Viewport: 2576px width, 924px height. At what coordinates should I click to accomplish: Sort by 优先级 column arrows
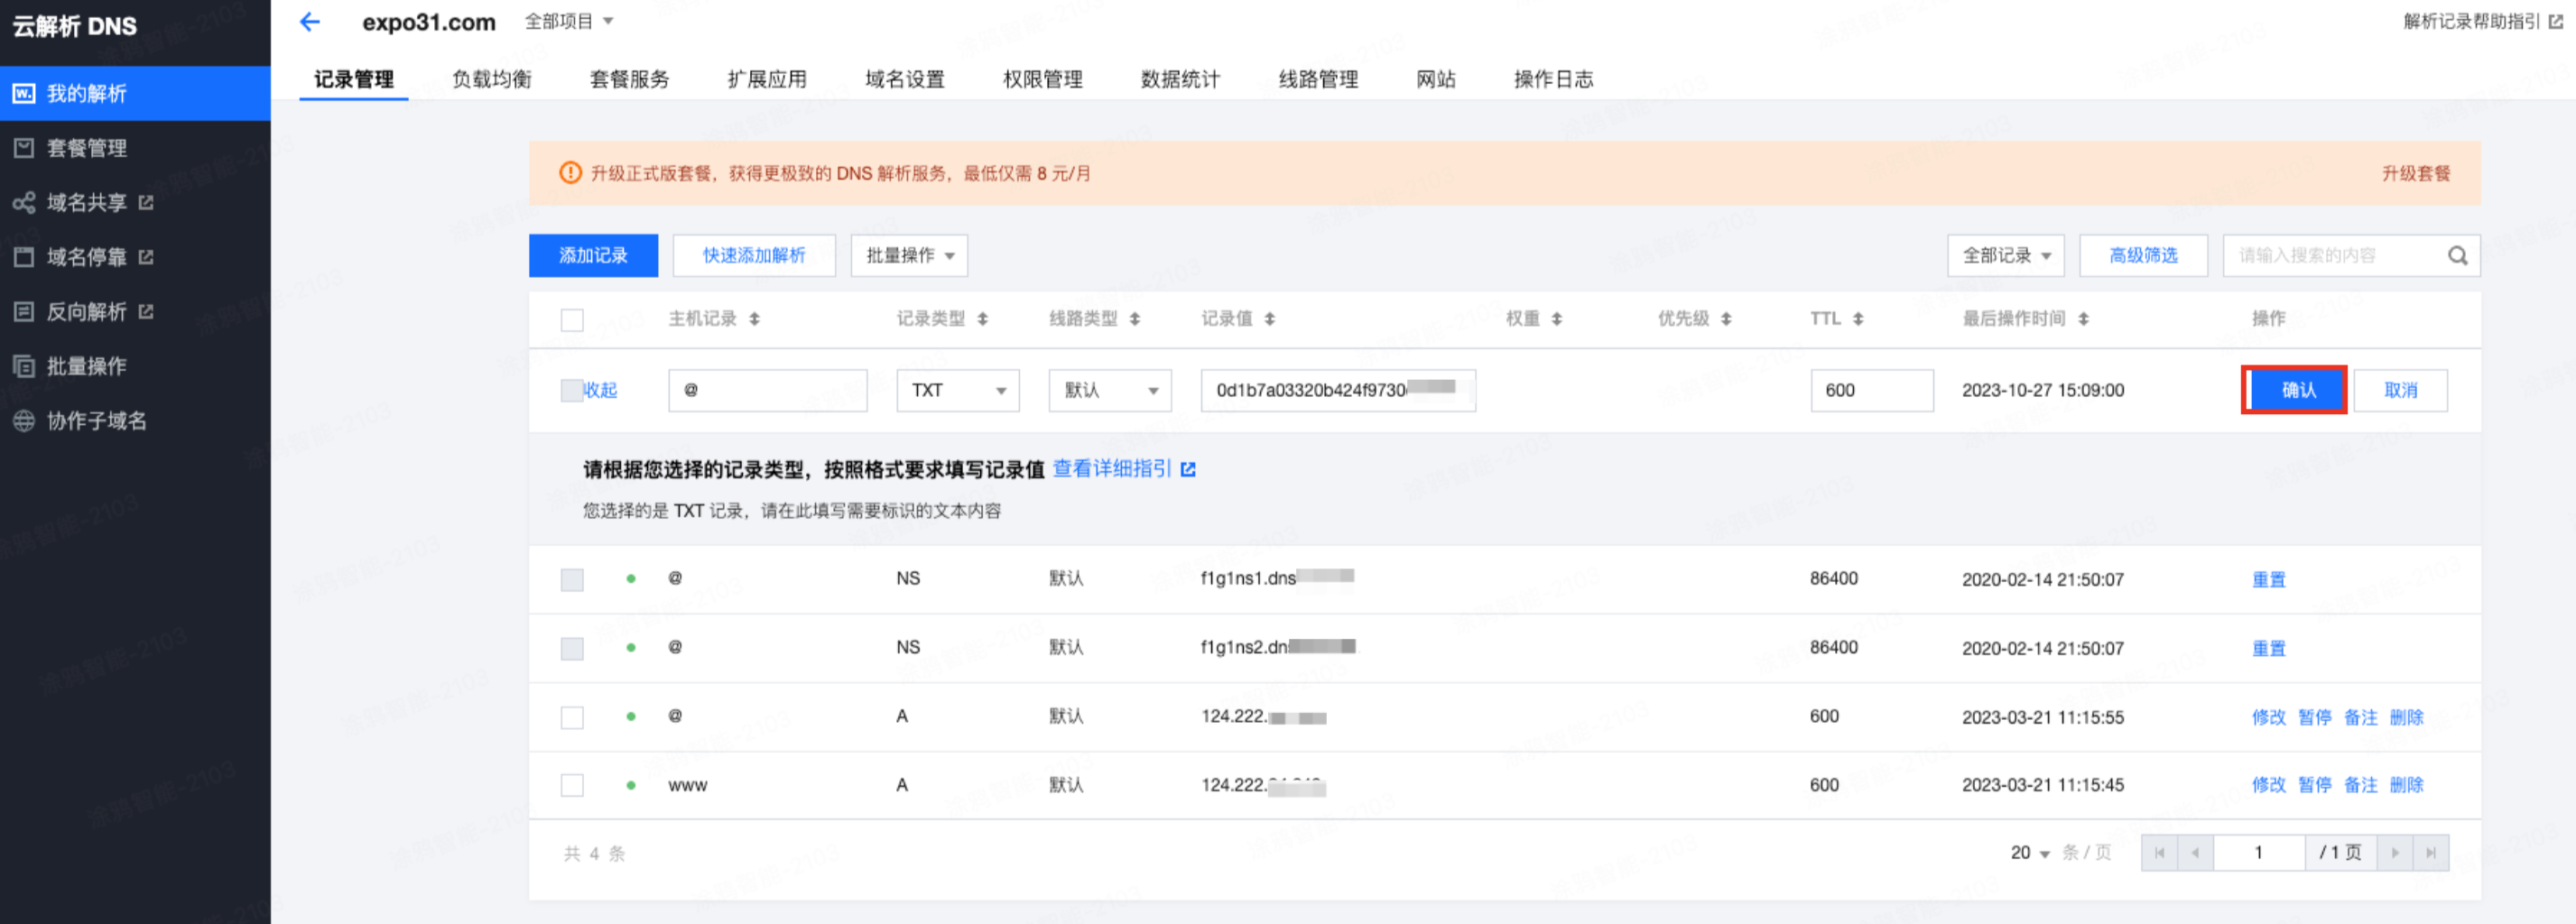pos(1726,319)
